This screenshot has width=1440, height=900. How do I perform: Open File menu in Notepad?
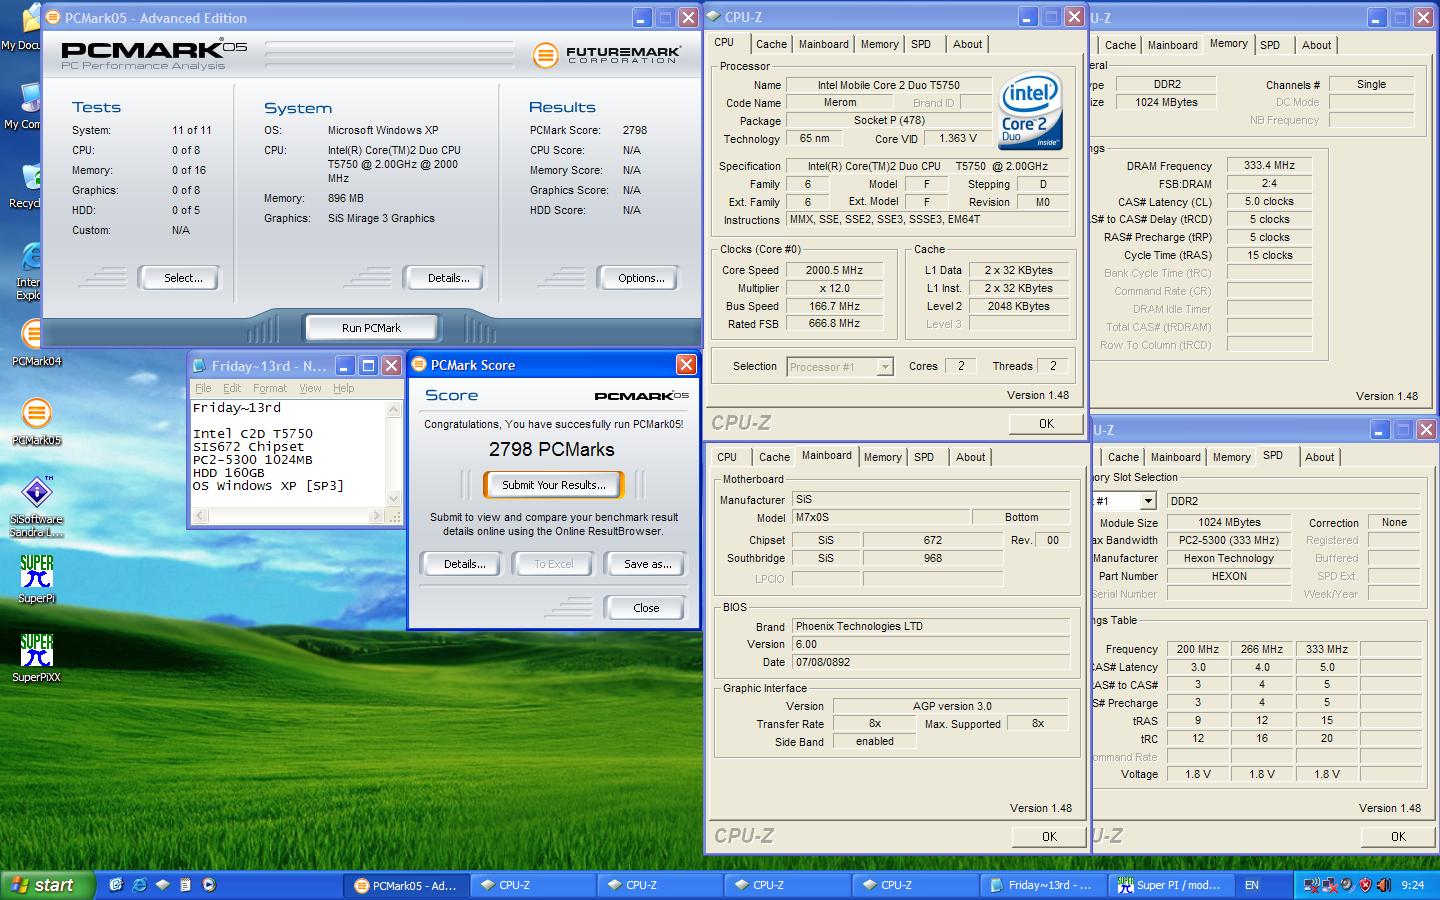(x=203, y=388)
